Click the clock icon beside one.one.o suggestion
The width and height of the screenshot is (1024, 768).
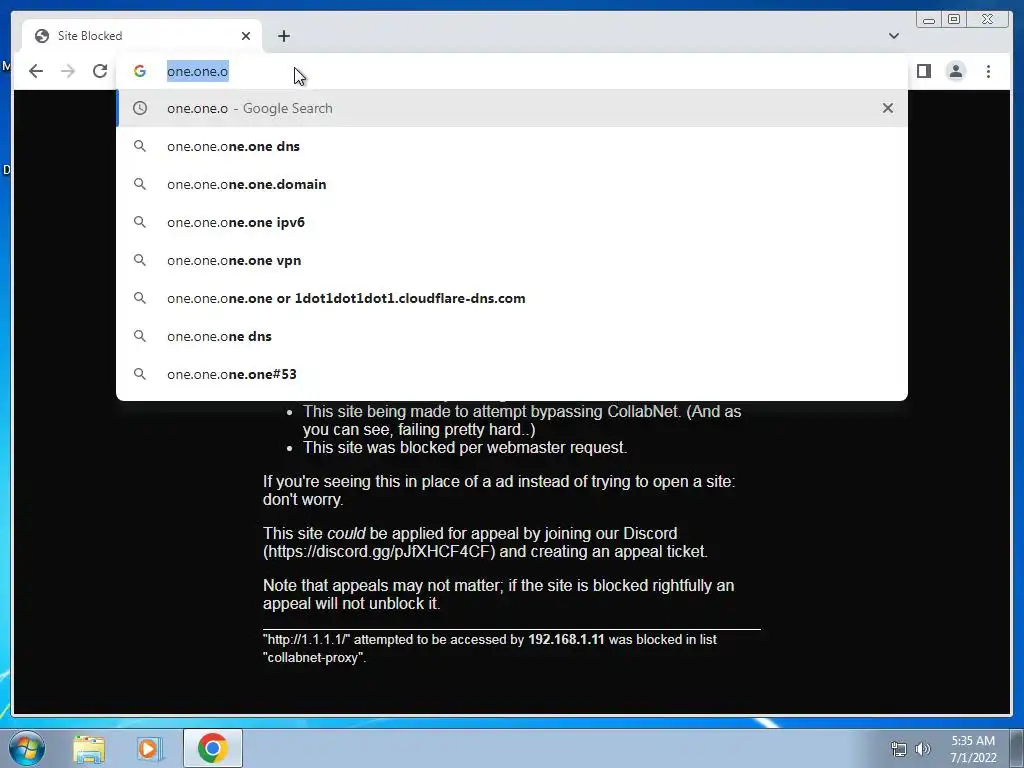coord(140,108)
